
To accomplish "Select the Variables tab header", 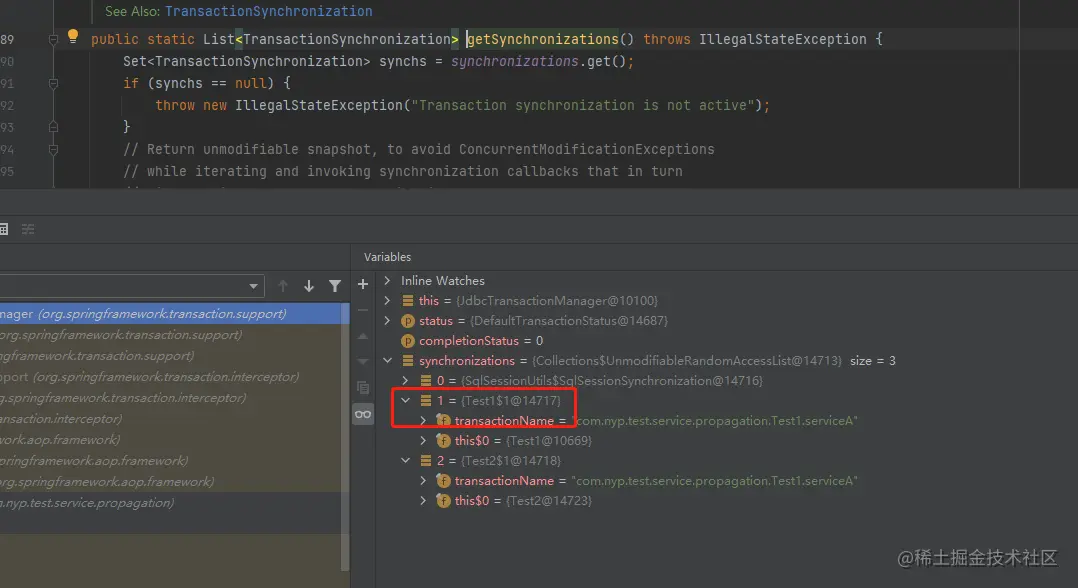I will [x=387, y=257].
